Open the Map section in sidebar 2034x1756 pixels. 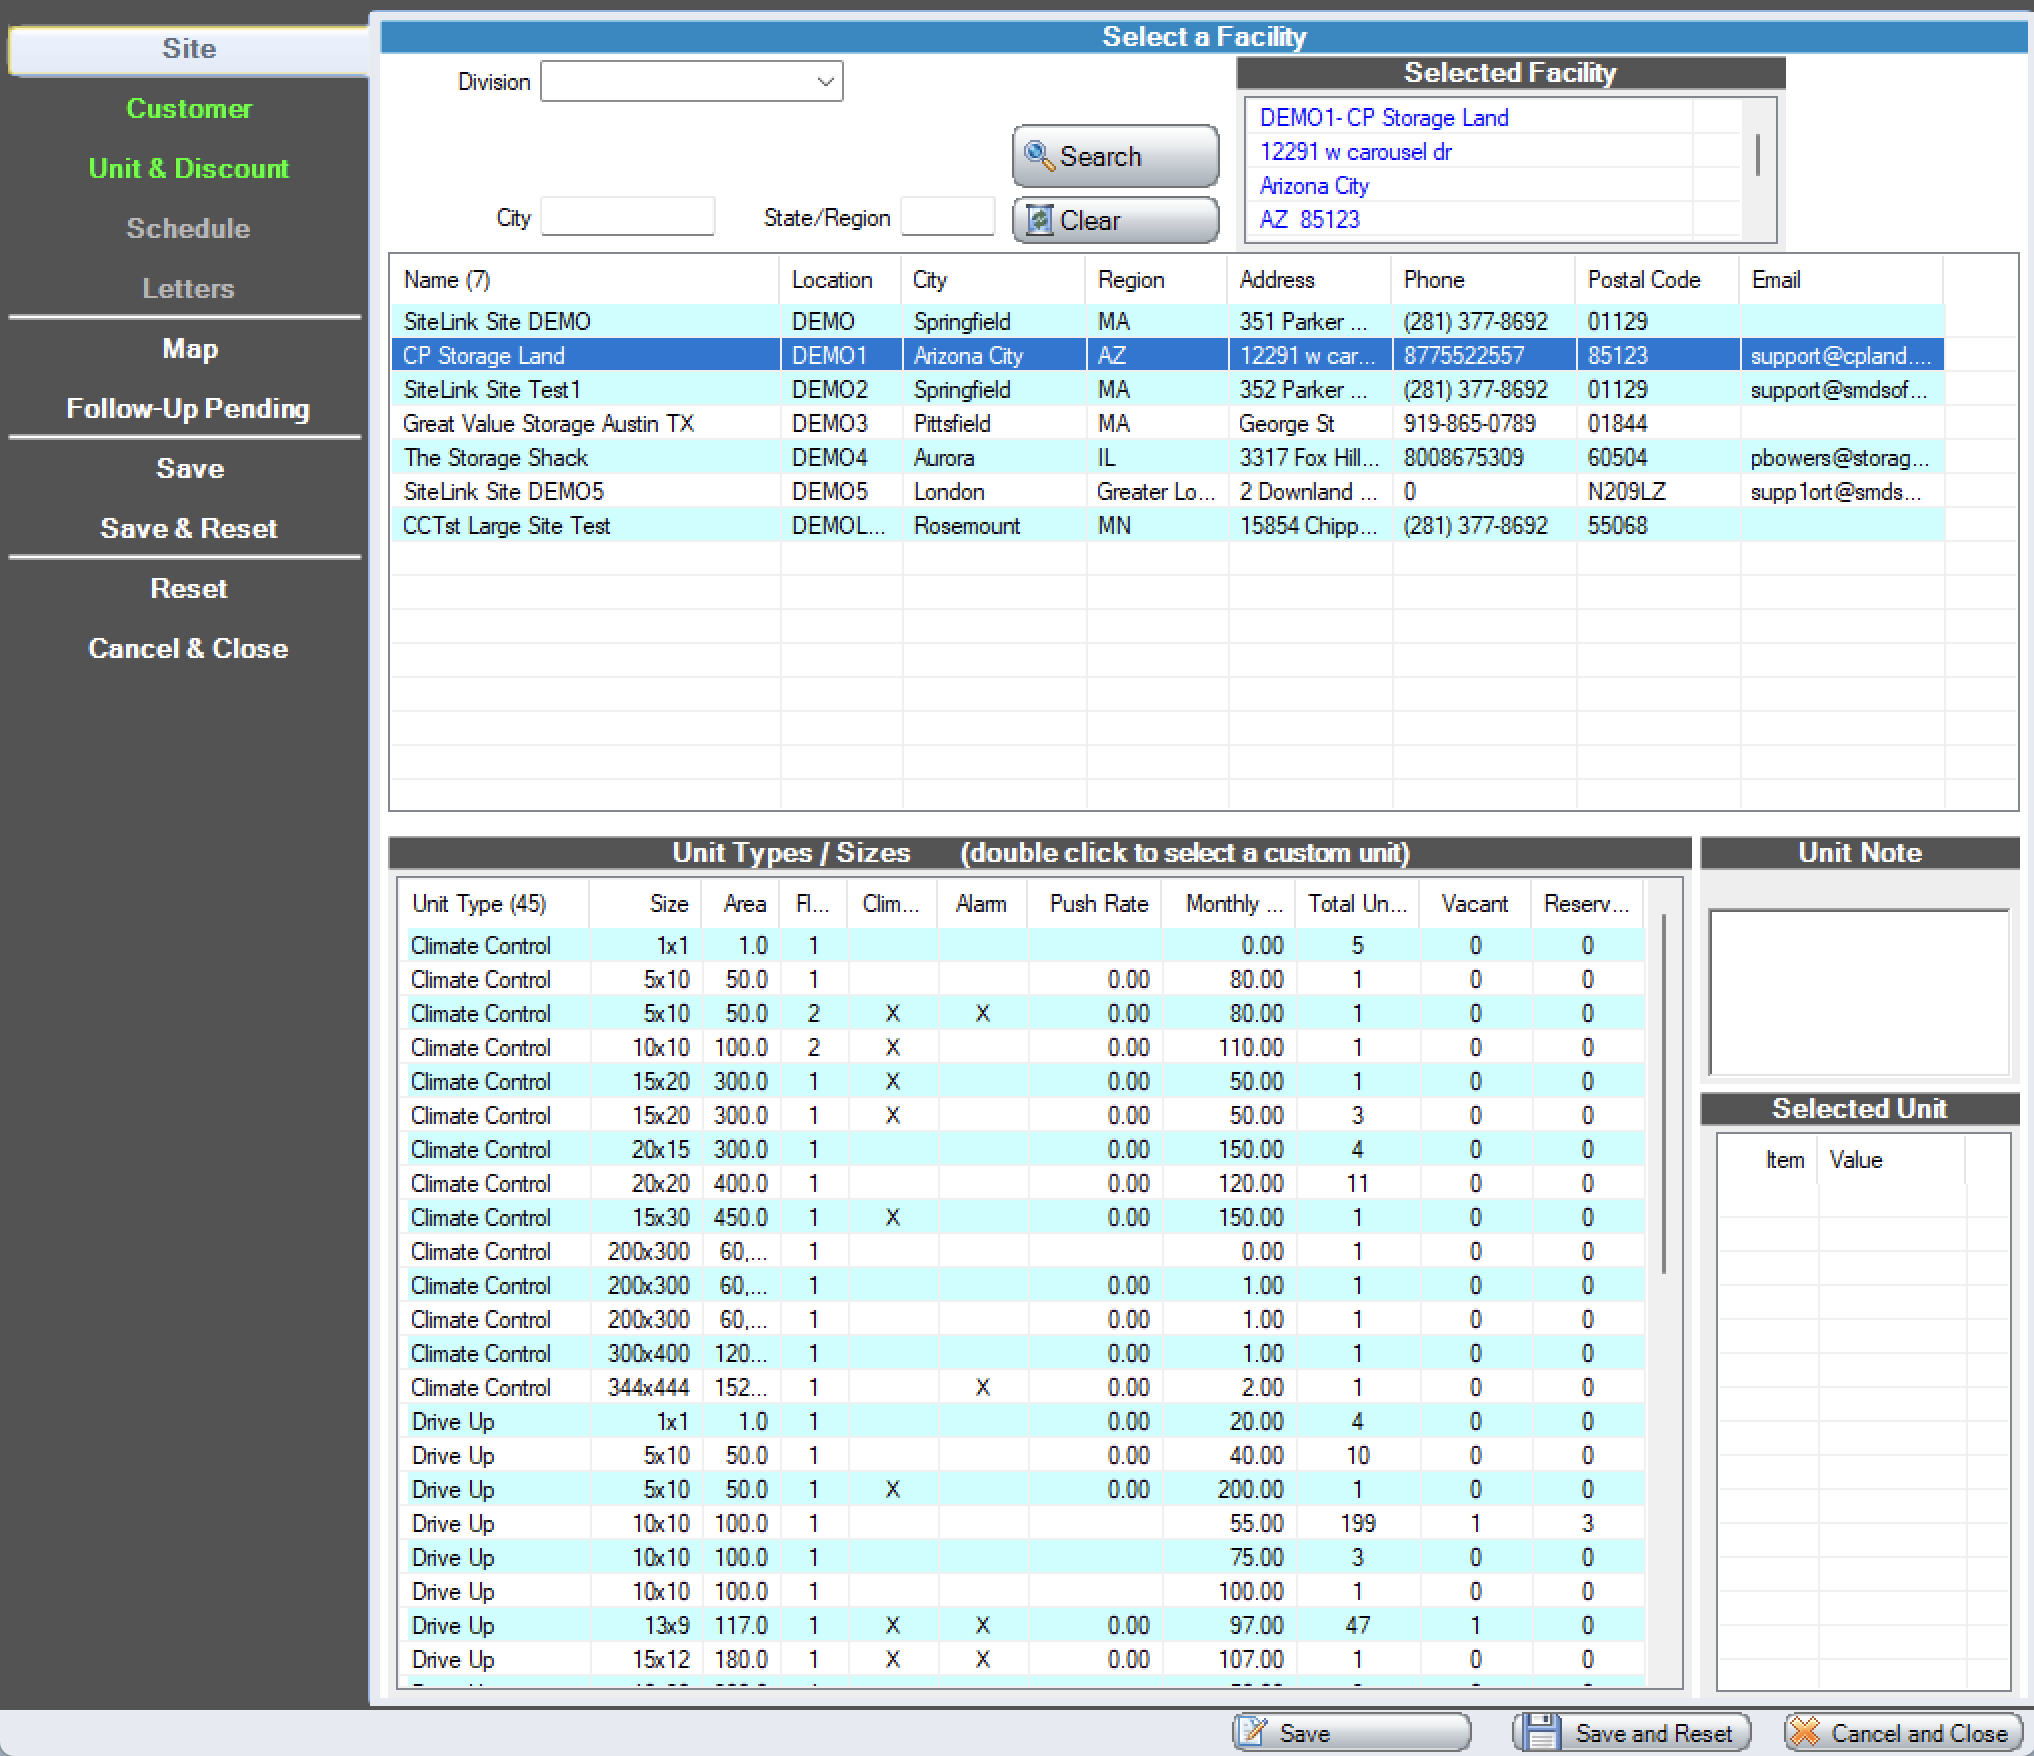[x=188, y=349]
